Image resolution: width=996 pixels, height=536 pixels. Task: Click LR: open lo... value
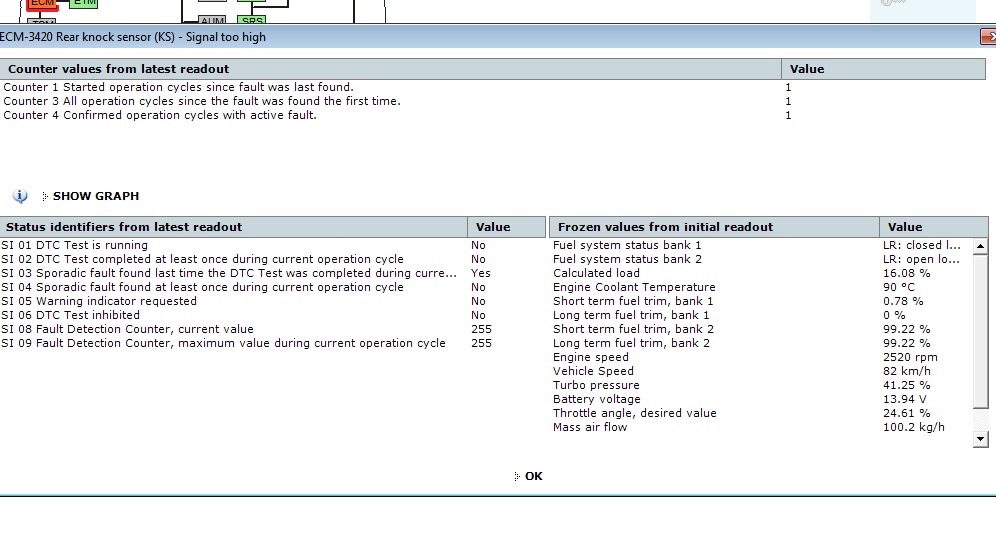[921, 259]
